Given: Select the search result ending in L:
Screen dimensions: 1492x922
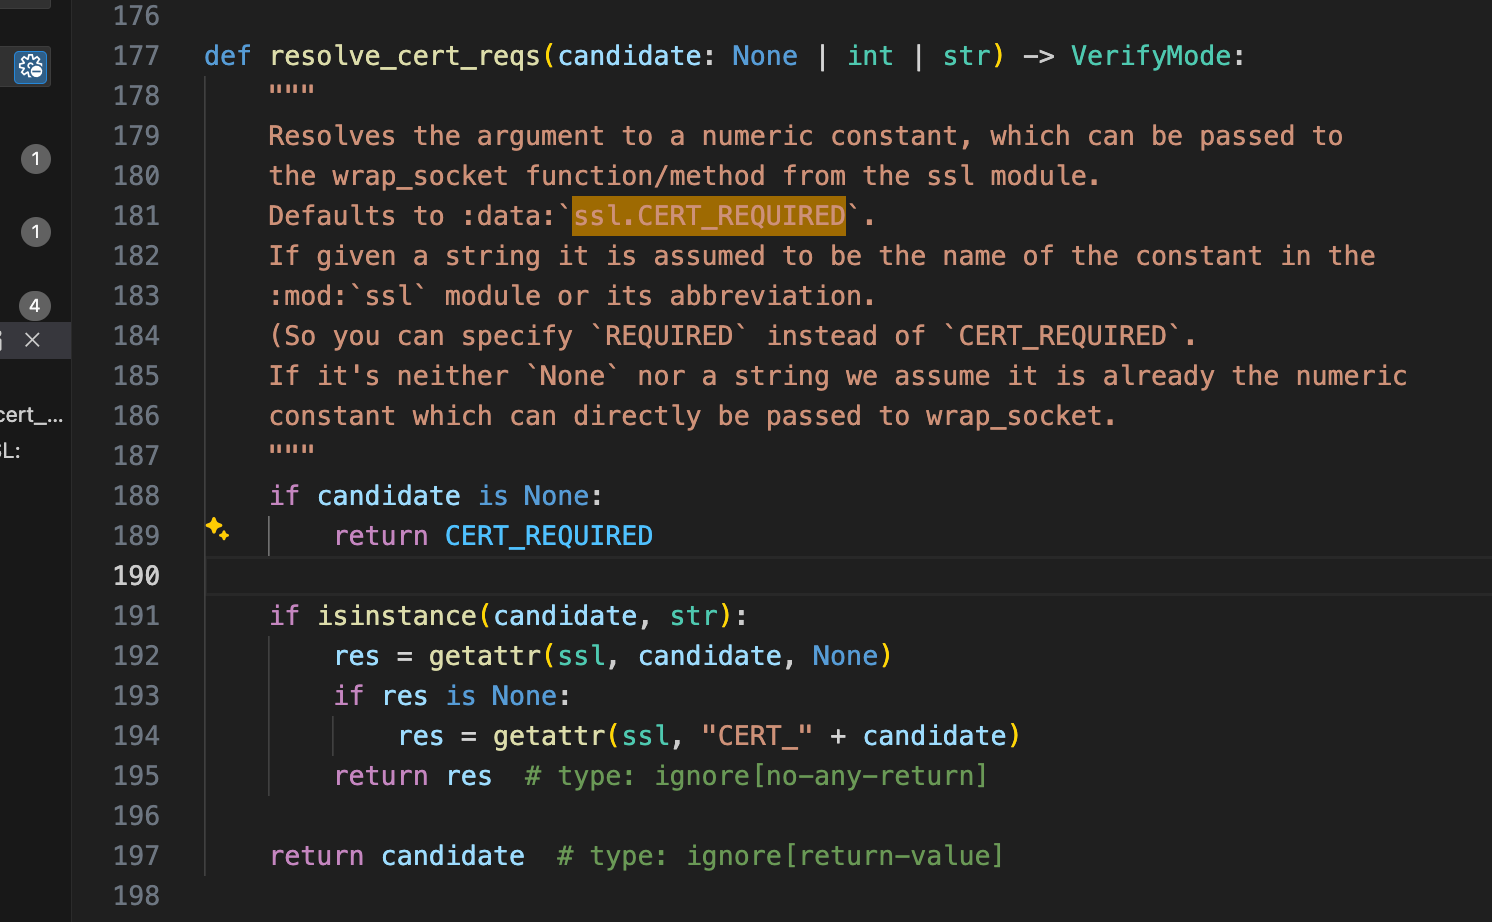Looking at the screenshot, I should [10, 451].
